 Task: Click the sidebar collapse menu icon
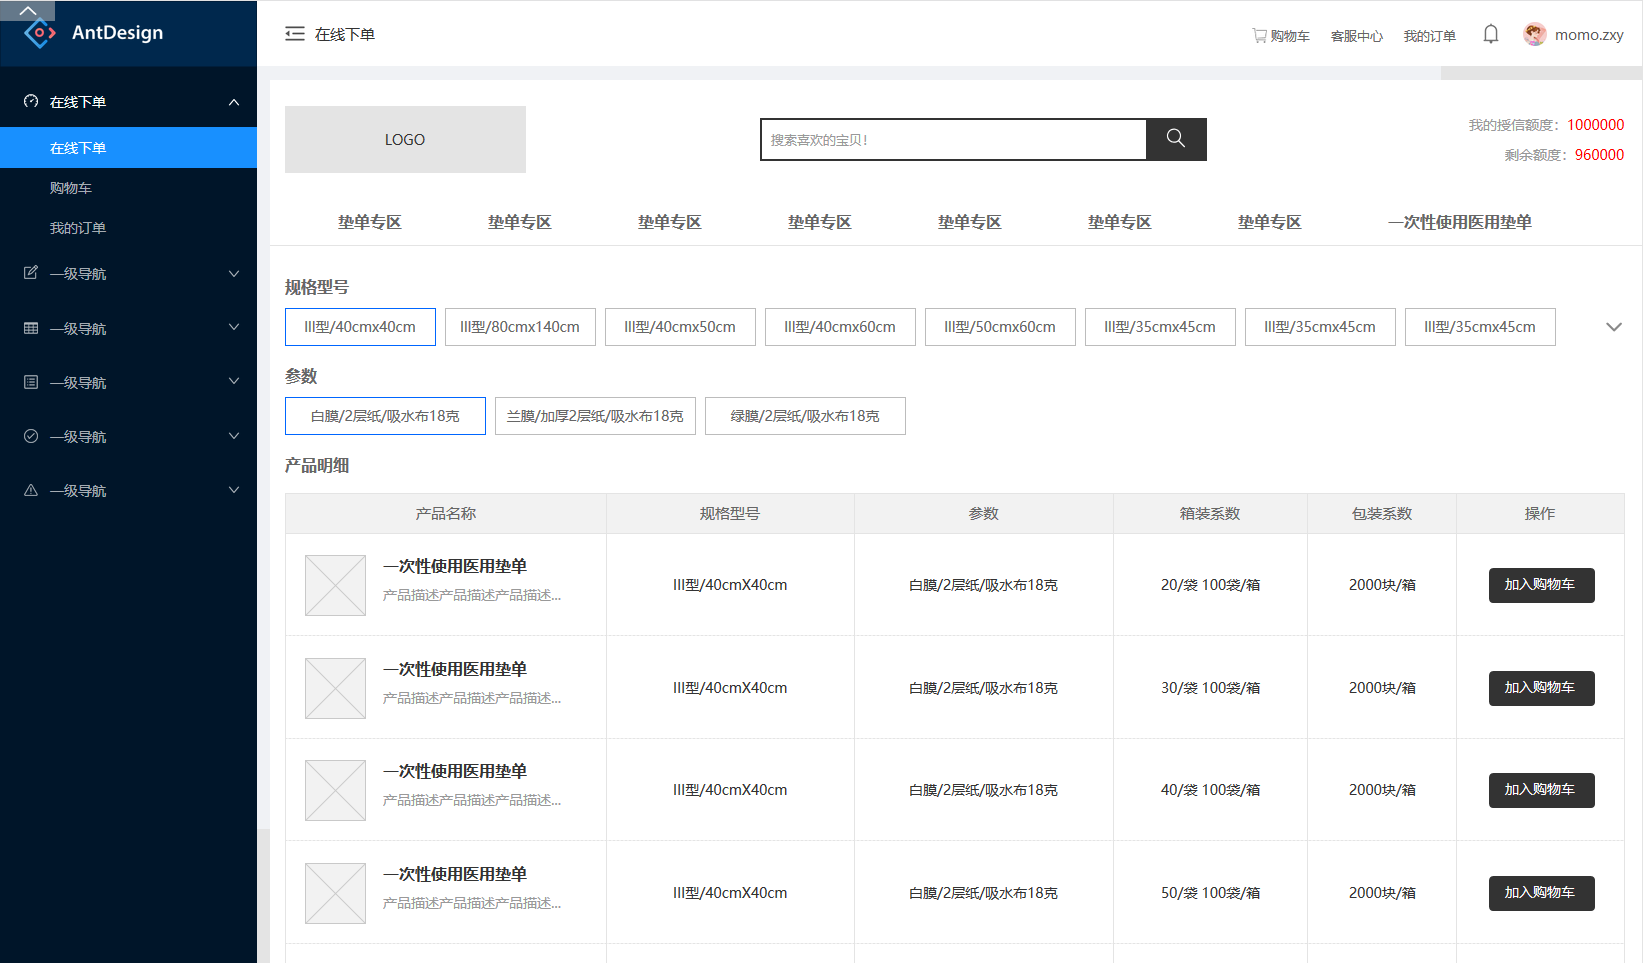point(294,34)
